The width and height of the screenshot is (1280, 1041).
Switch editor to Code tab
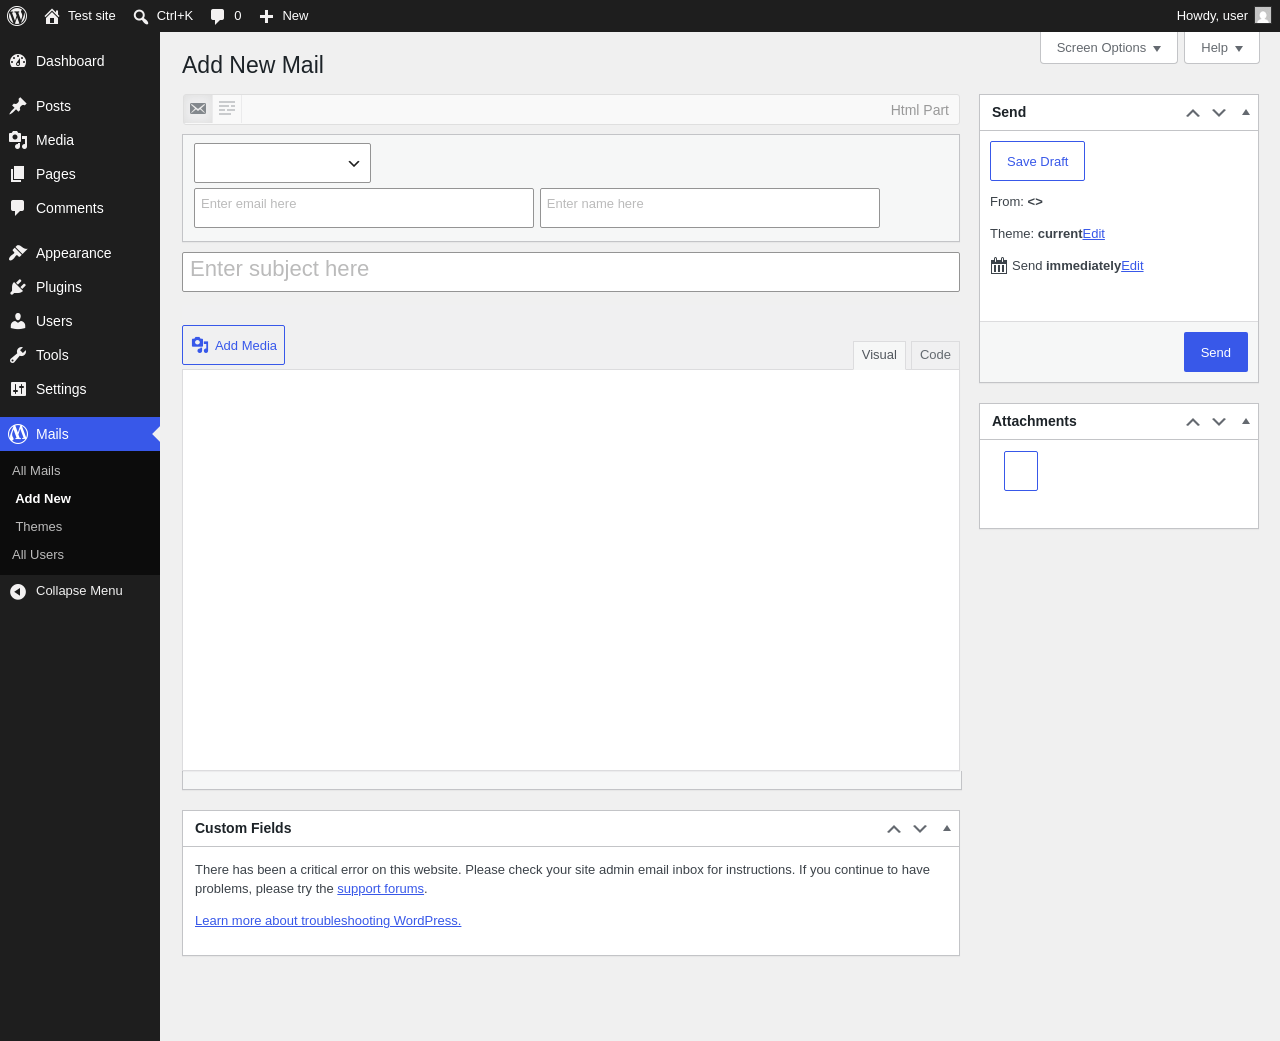935,355
